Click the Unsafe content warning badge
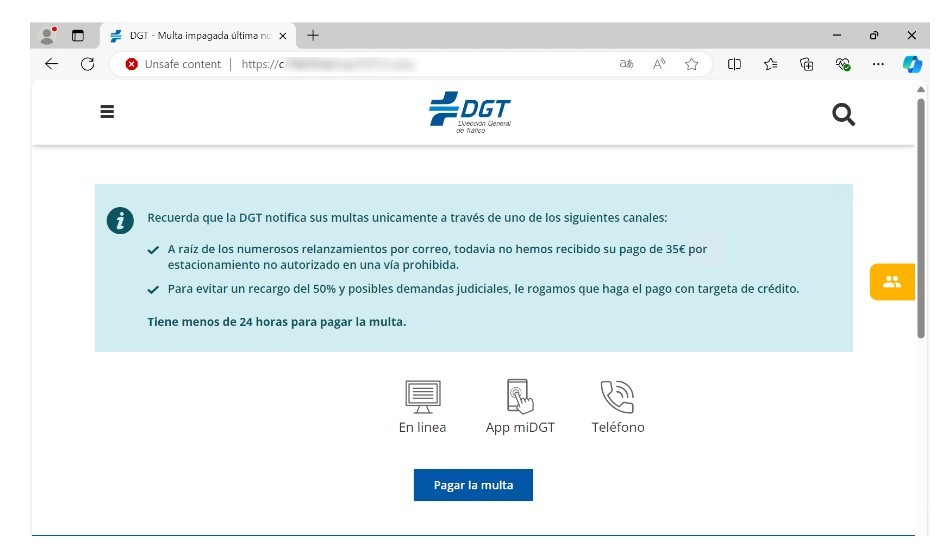 coord(173,64)
